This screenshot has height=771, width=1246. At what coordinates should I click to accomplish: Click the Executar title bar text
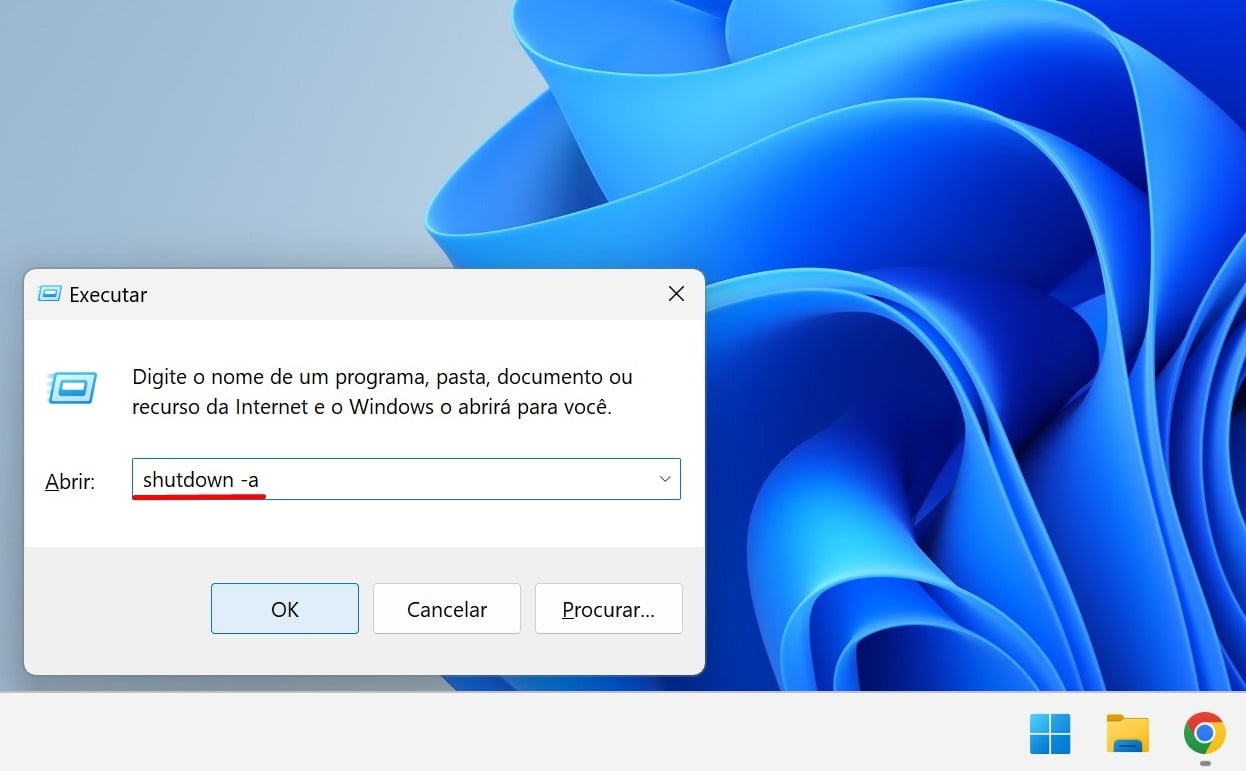(x=108, y=295)
